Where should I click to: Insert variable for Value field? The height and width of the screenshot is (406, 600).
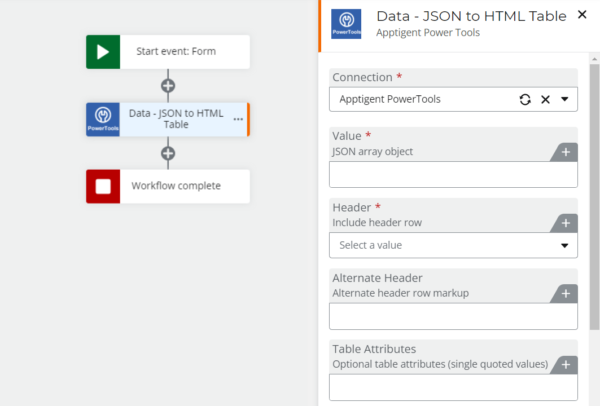tap(566, 152)
